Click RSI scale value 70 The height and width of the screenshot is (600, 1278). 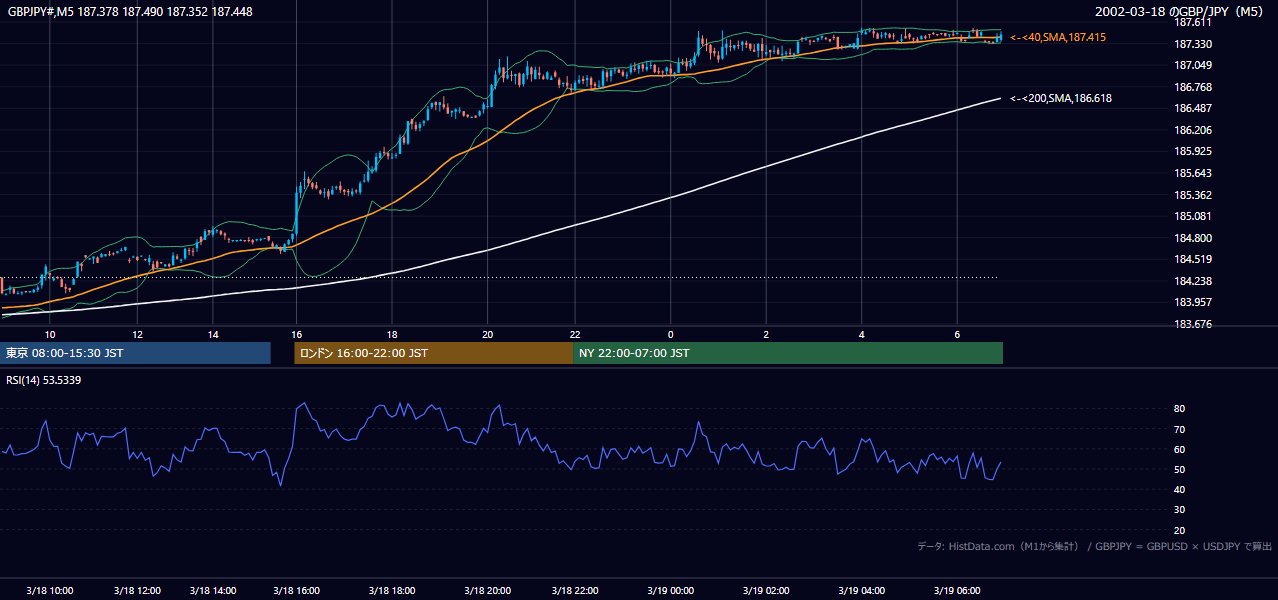pos(1180,429)
